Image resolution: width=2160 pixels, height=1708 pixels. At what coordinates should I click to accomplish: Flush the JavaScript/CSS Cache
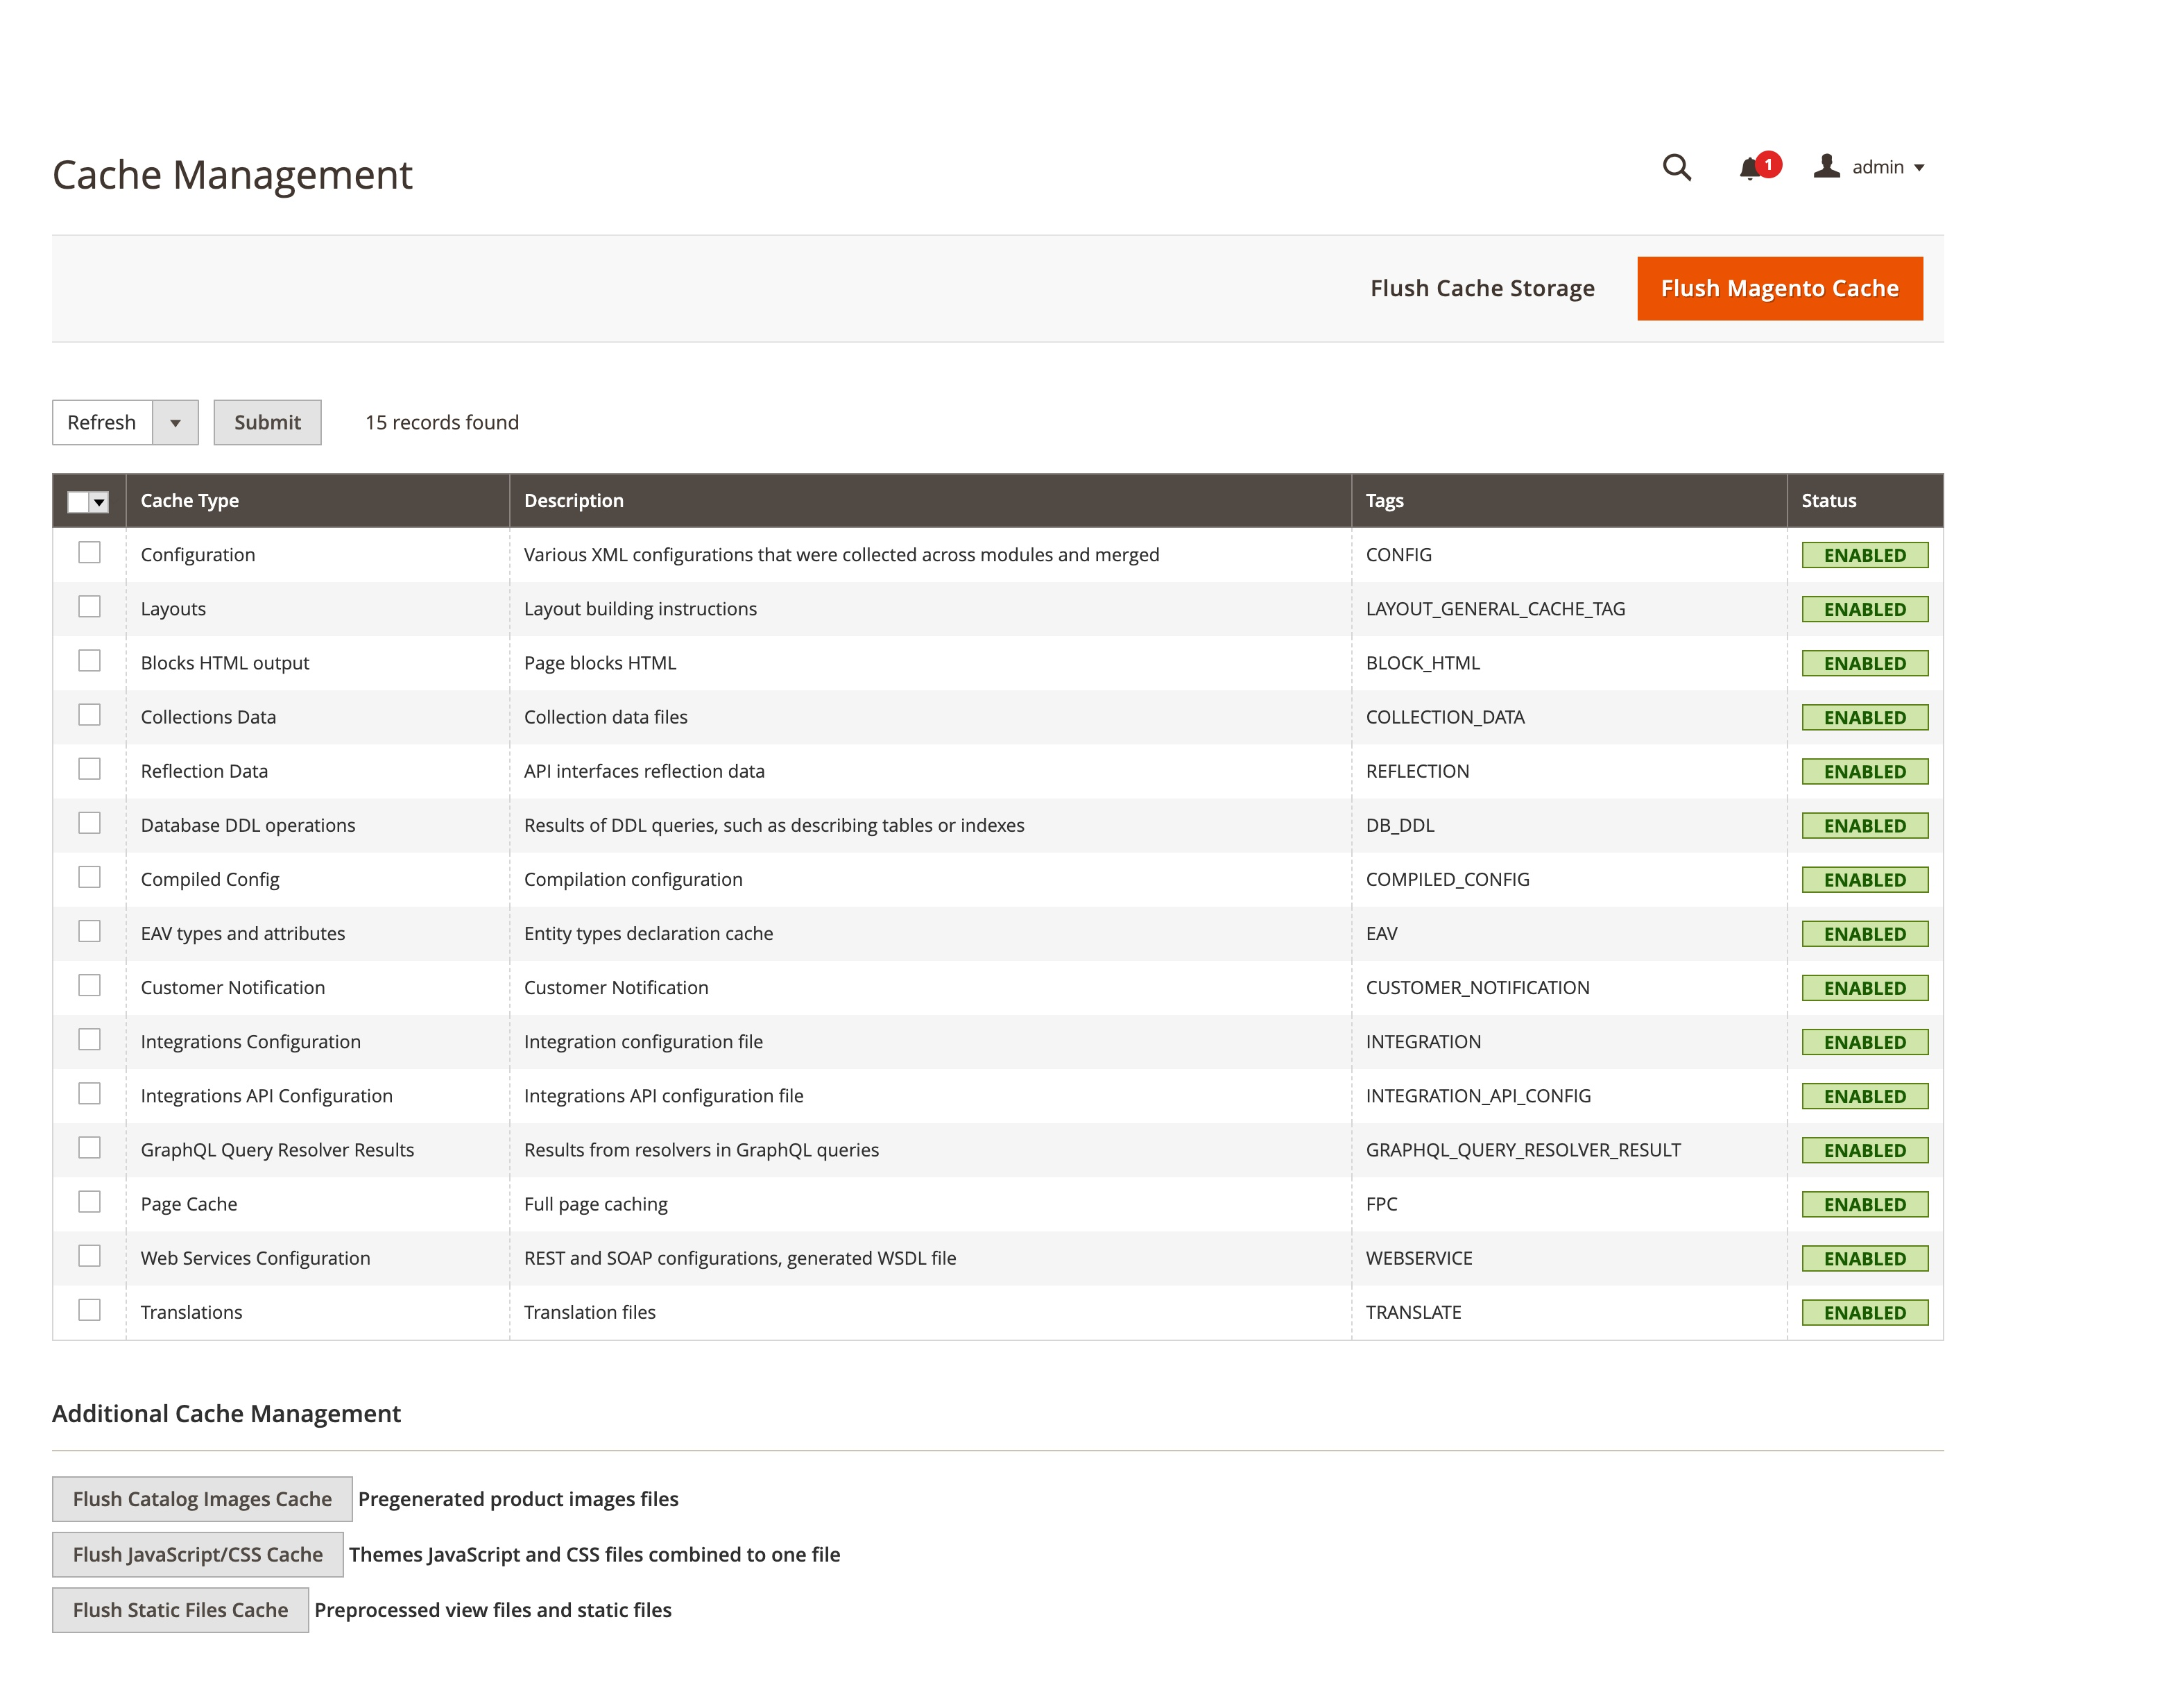coord(196,1554)
